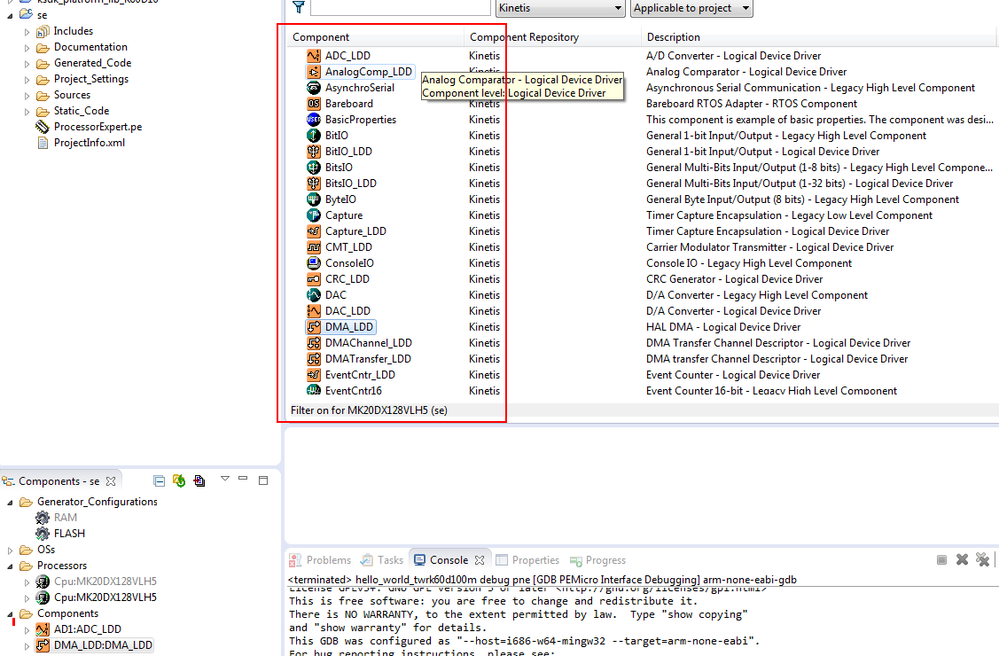This screenshot has width=999, height=656.
Task: Click the ProcessorExpert.pe file icon
Action: click(x=42, y=127)
